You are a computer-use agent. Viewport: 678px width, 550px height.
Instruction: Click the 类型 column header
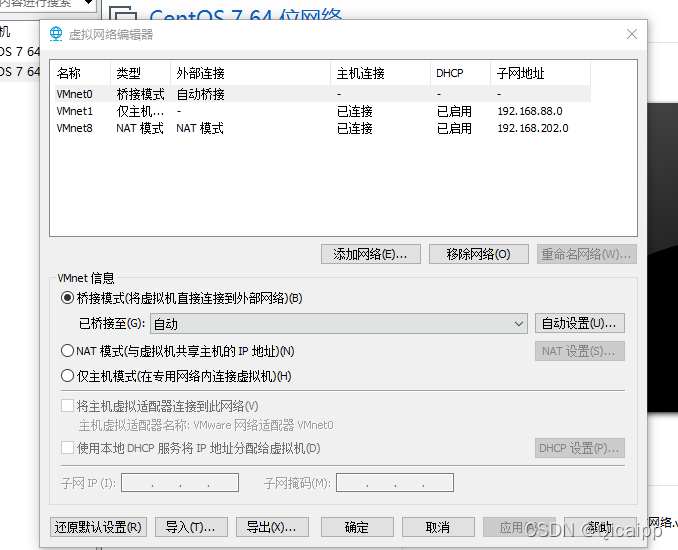point(141,73)
